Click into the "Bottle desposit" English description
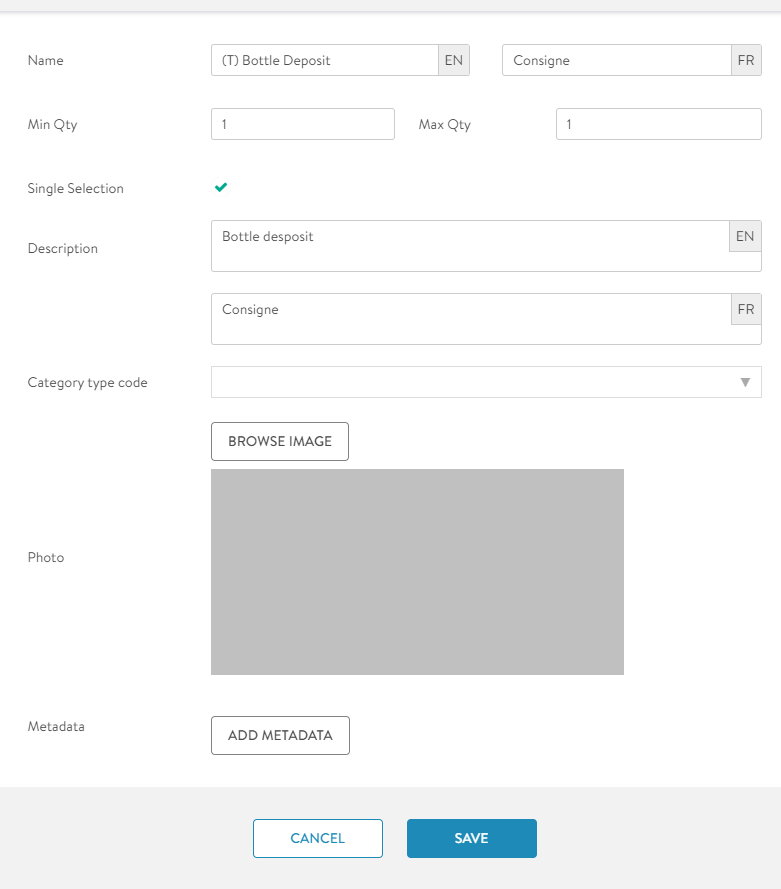Image resolution: width=781 pixels, height=889 pixels. 470,246
